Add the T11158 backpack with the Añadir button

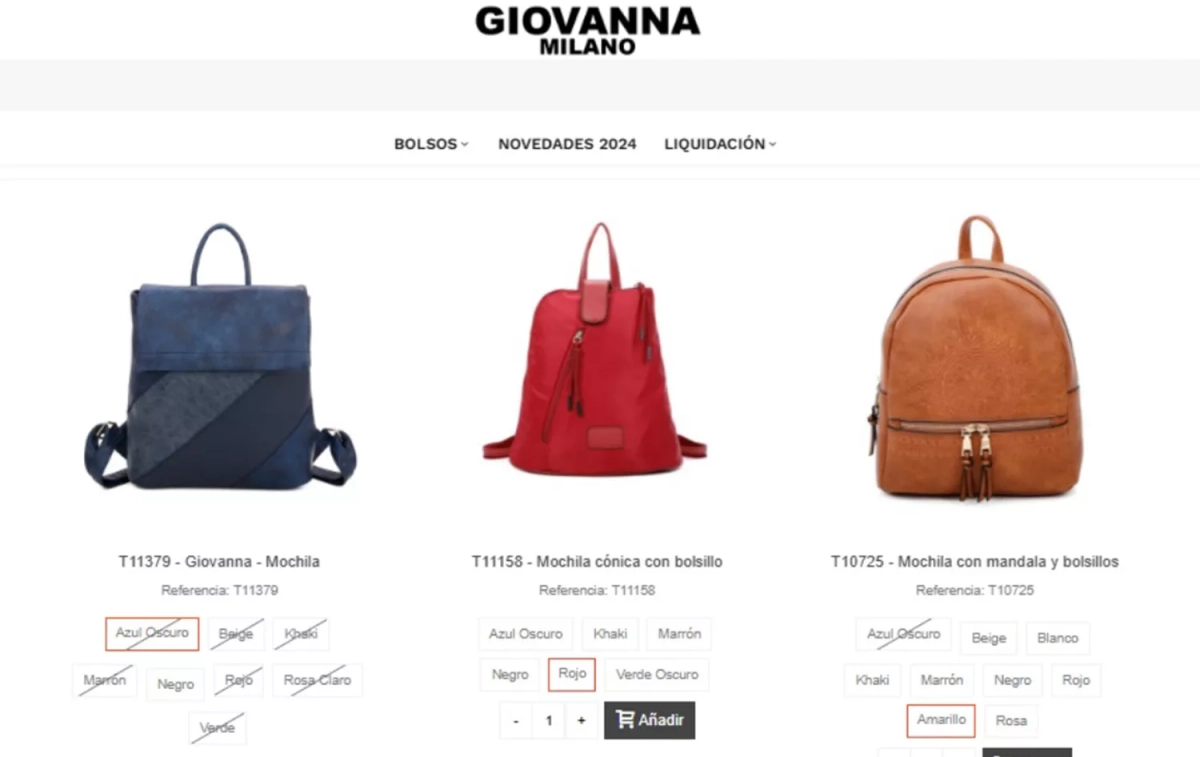pos(649,720)
